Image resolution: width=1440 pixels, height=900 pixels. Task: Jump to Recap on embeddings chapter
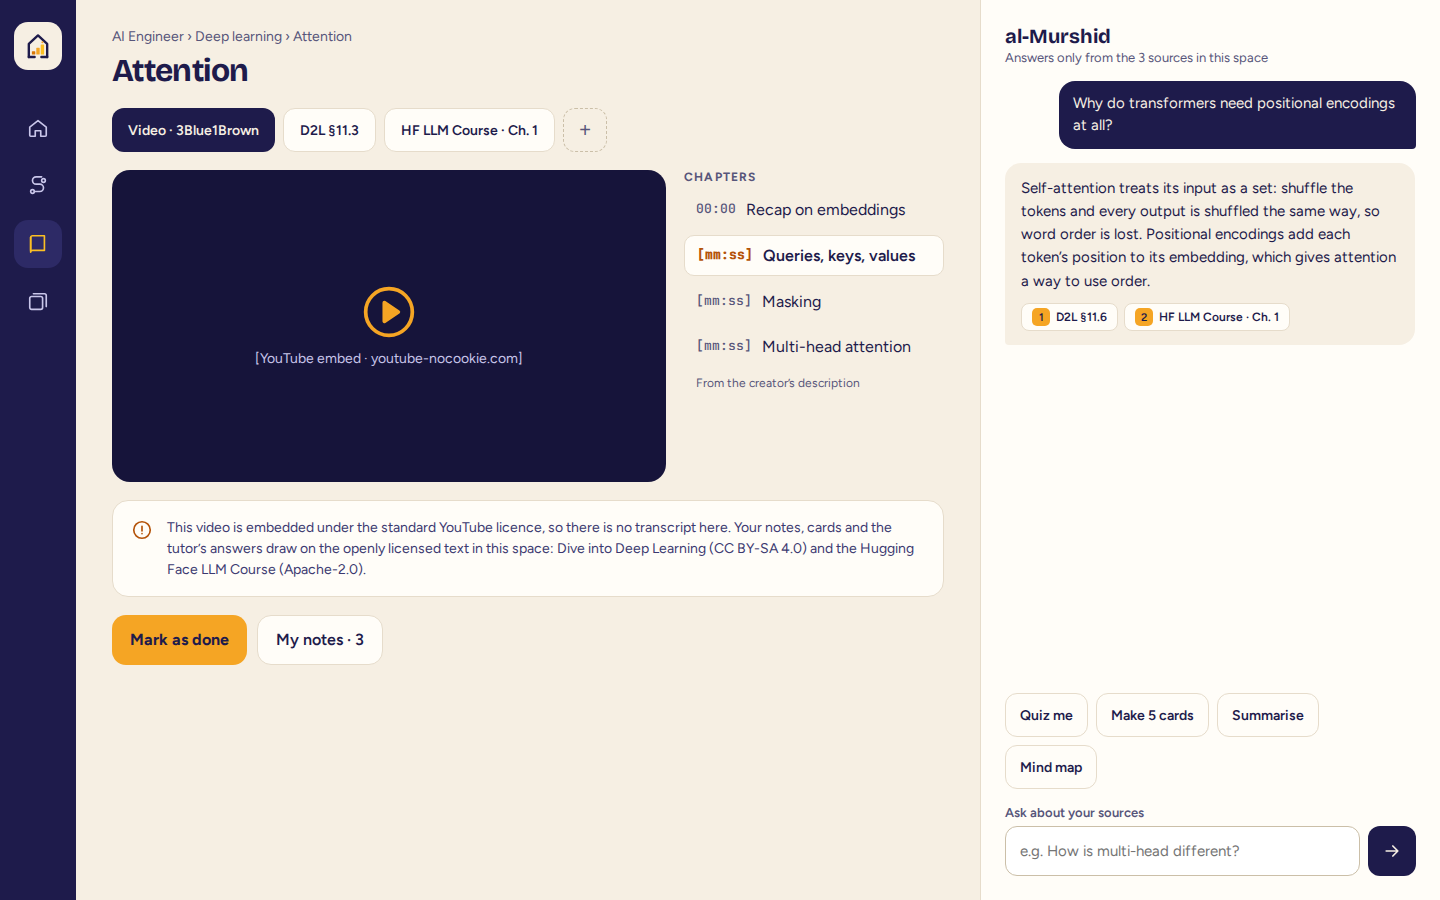click(x=813, y=210)
